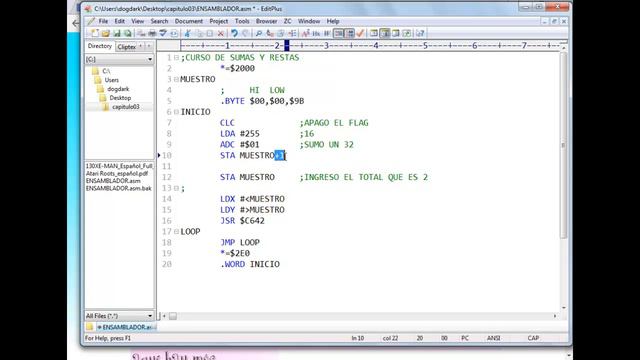640x360 pixels.
Task: Open the Search menu
Action: (x=159, y=21)
